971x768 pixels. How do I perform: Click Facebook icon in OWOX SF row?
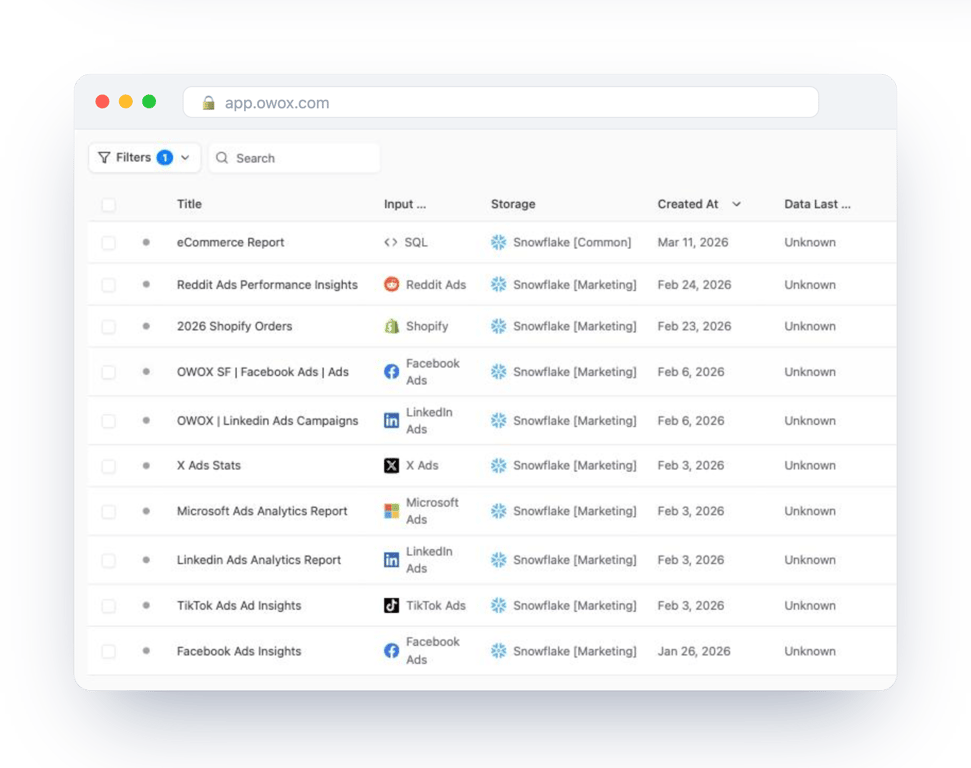[391, 372]
